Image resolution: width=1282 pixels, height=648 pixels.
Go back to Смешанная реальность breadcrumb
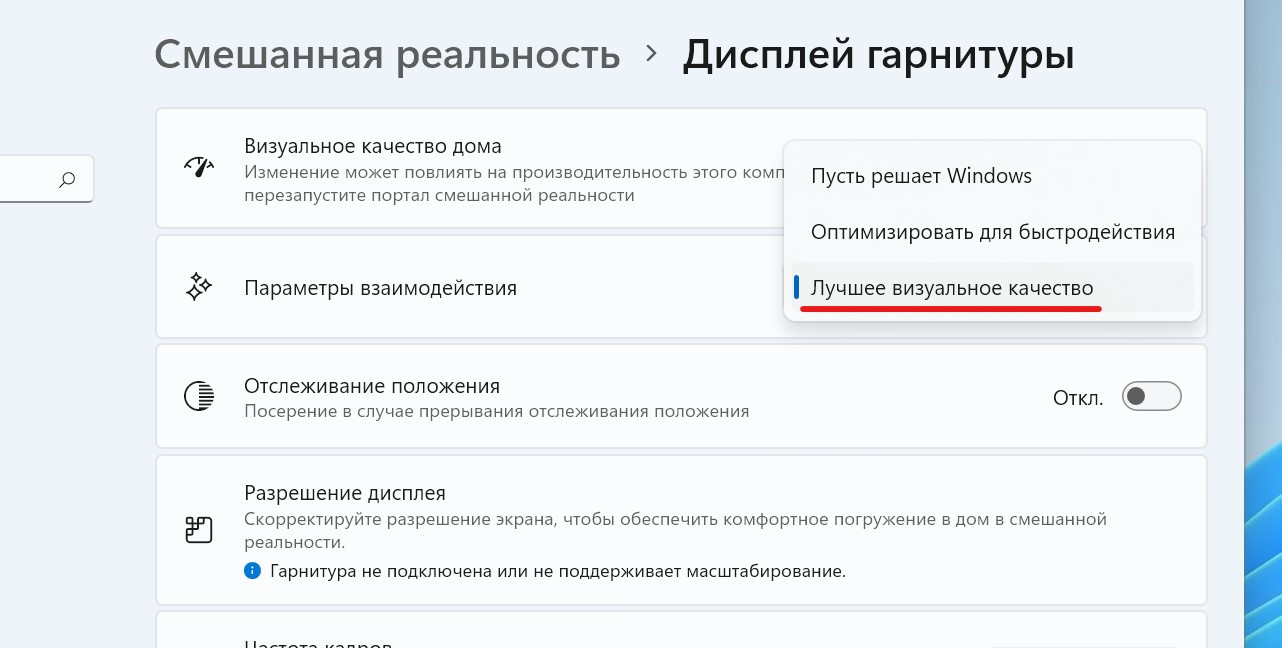point(387,54)
